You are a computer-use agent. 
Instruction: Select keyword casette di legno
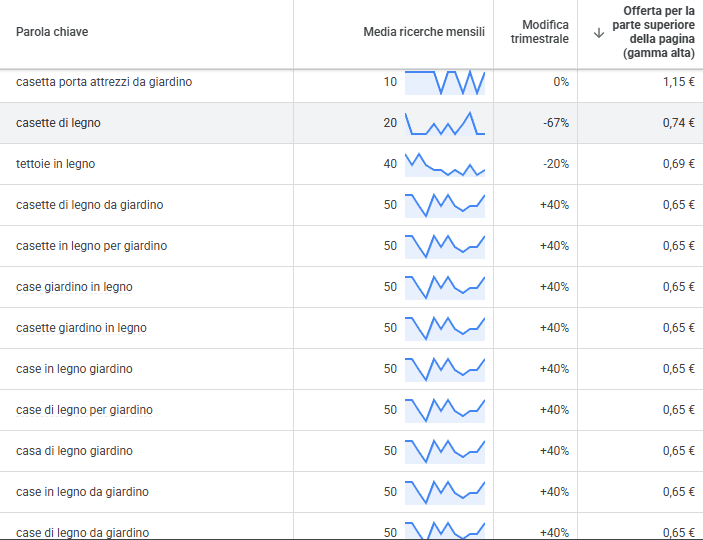[58, 123]
